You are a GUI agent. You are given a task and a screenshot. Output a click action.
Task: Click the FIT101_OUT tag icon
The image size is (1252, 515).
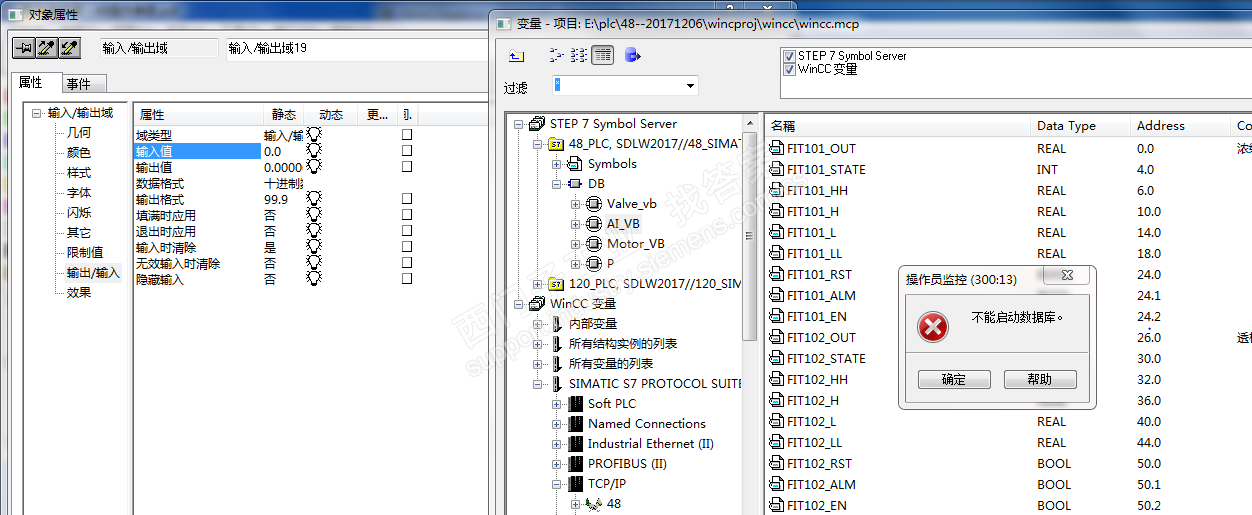click(776, 149)
